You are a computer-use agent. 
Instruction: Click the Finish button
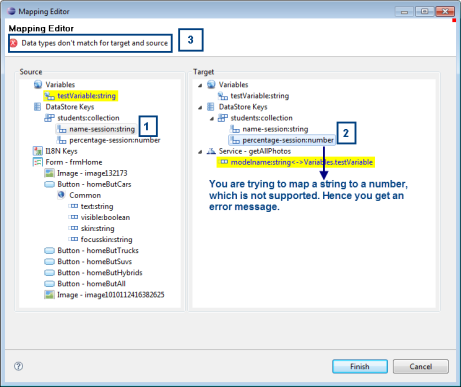tap(360, 366)
